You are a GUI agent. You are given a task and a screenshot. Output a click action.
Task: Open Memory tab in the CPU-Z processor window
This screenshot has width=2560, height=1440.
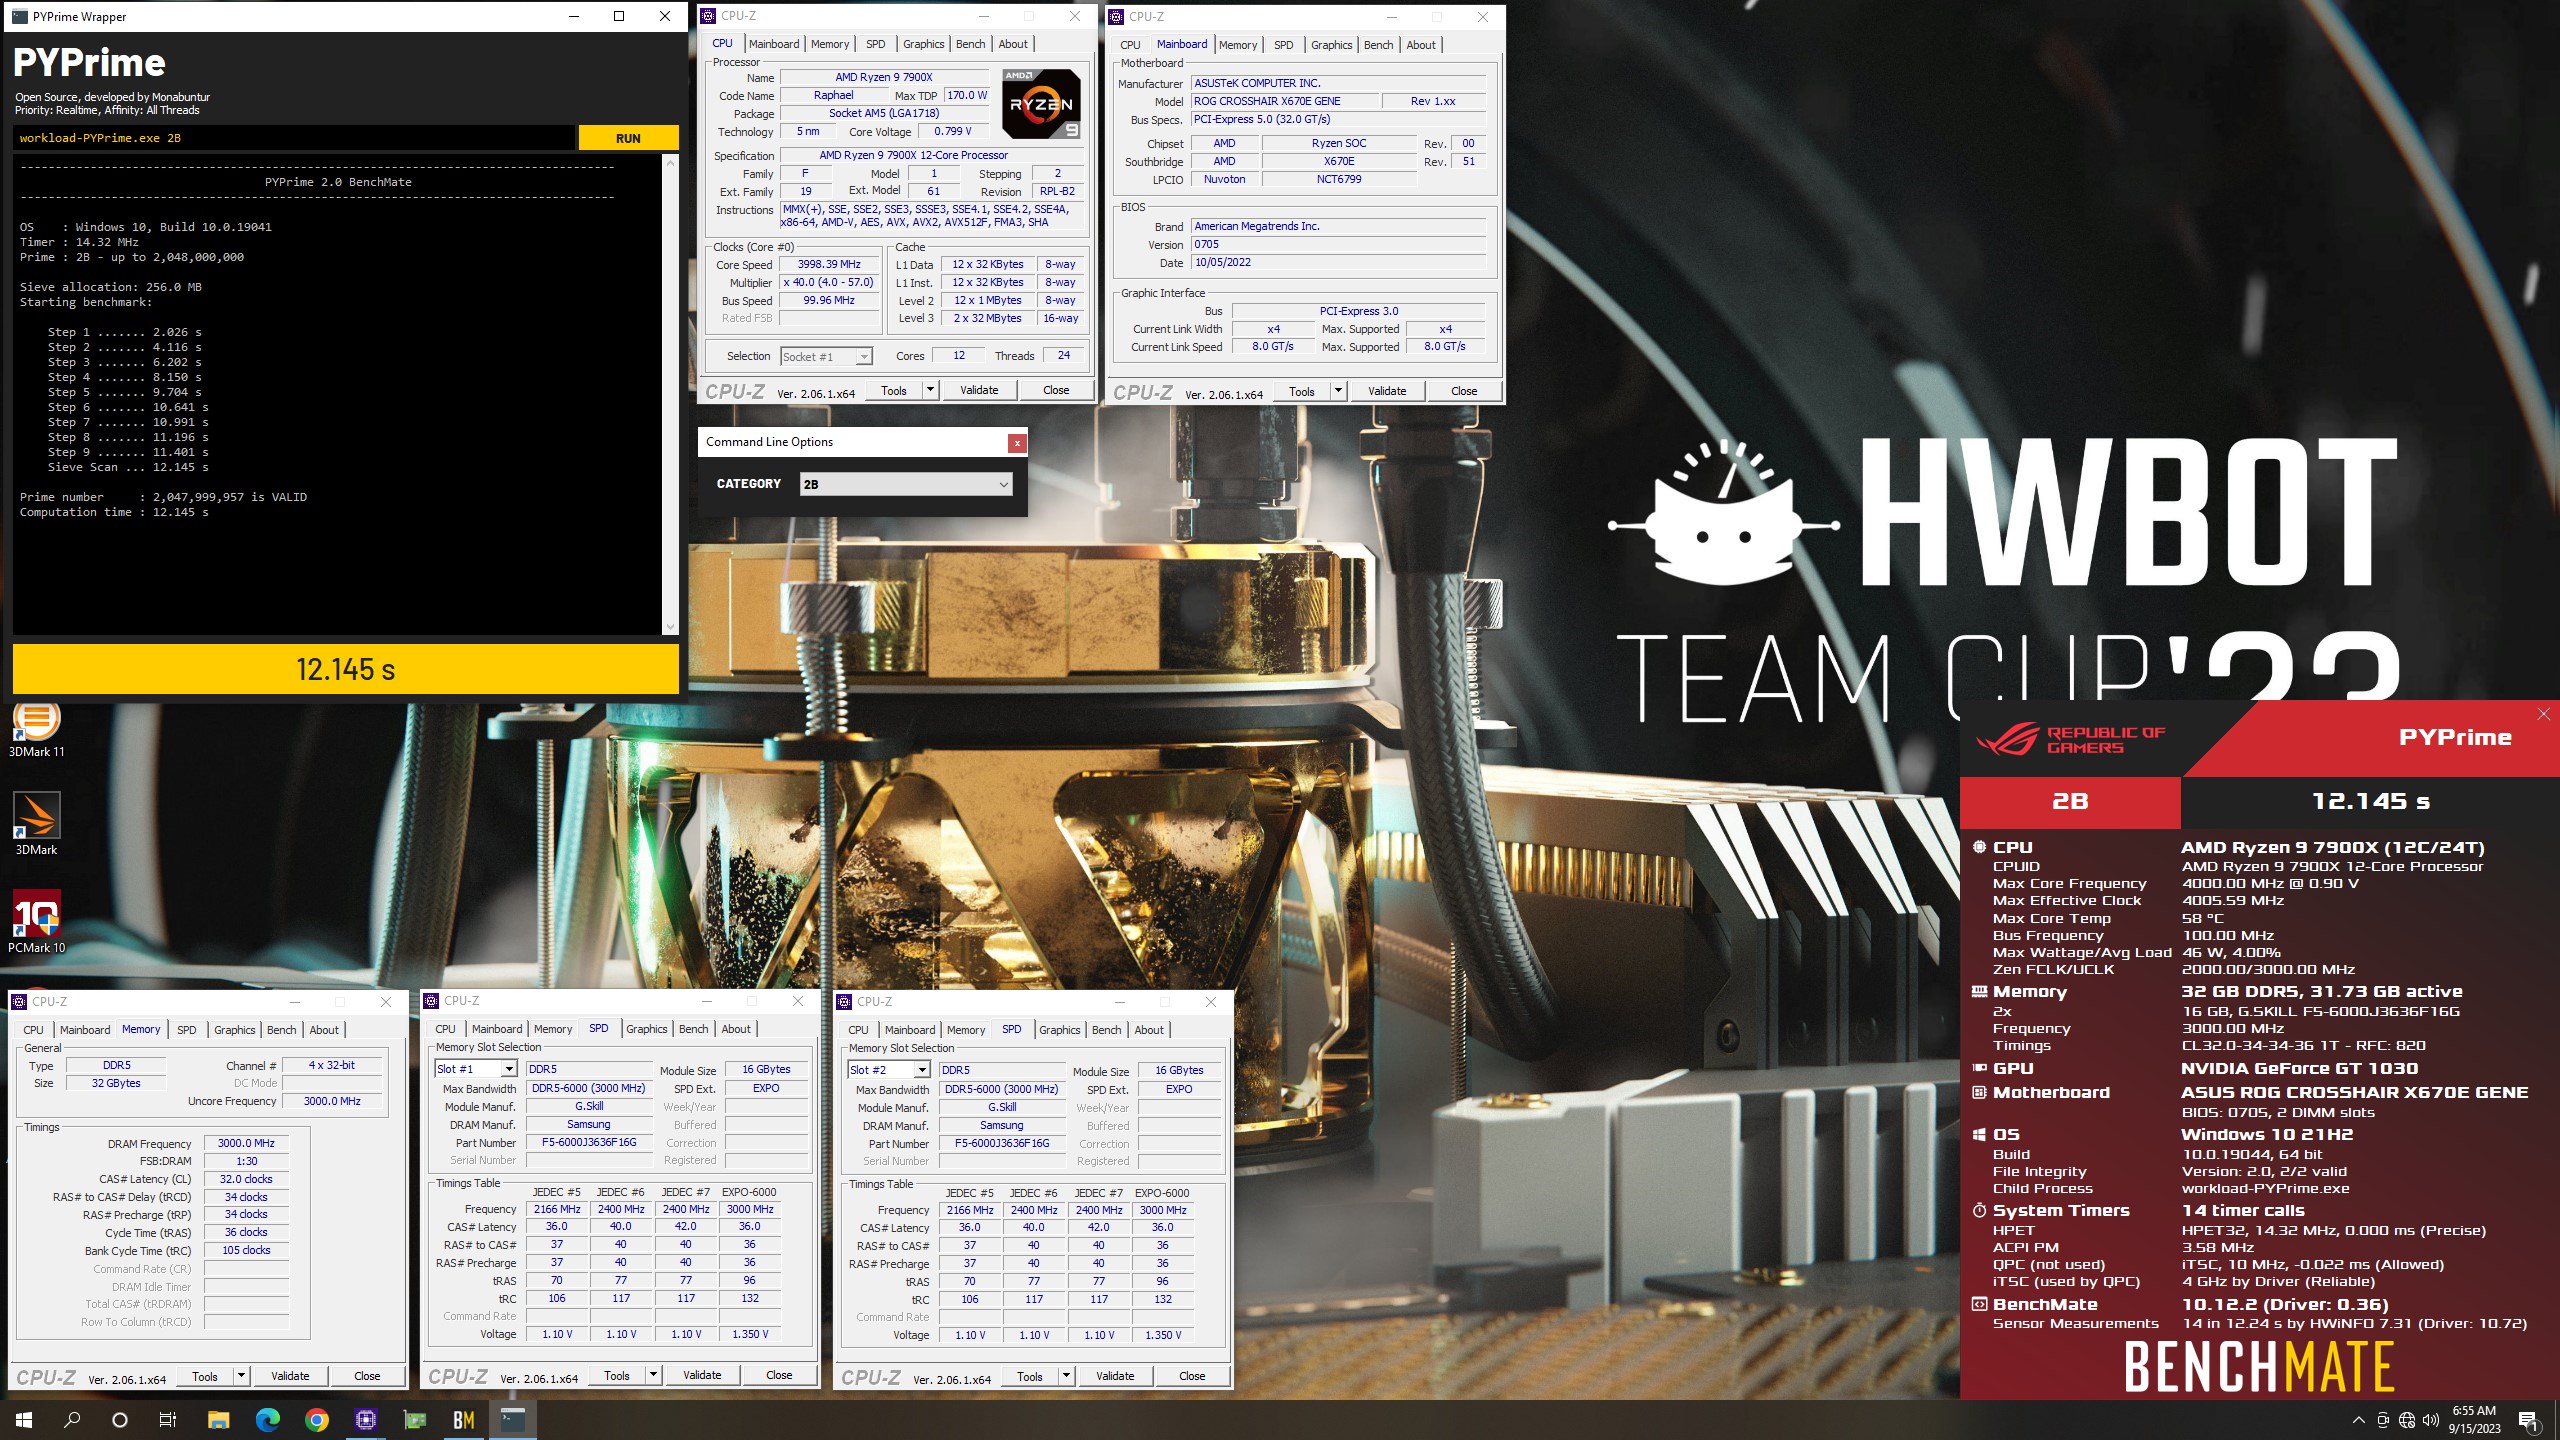830,44
